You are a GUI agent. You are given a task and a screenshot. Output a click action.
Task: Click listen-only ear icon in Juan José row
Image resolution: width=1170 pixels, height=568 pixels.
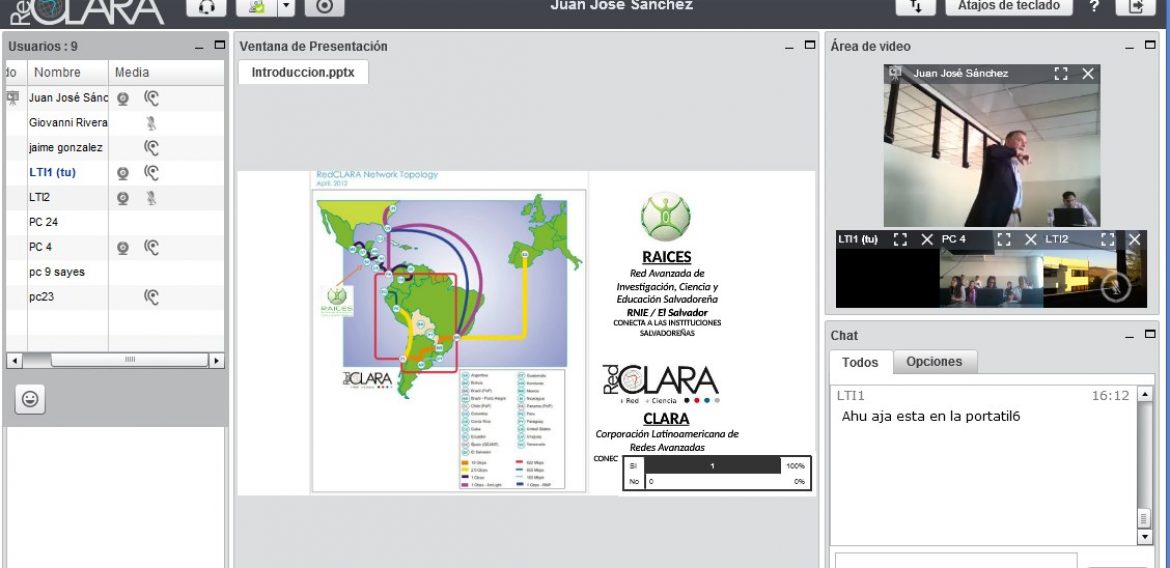point(151,98)
